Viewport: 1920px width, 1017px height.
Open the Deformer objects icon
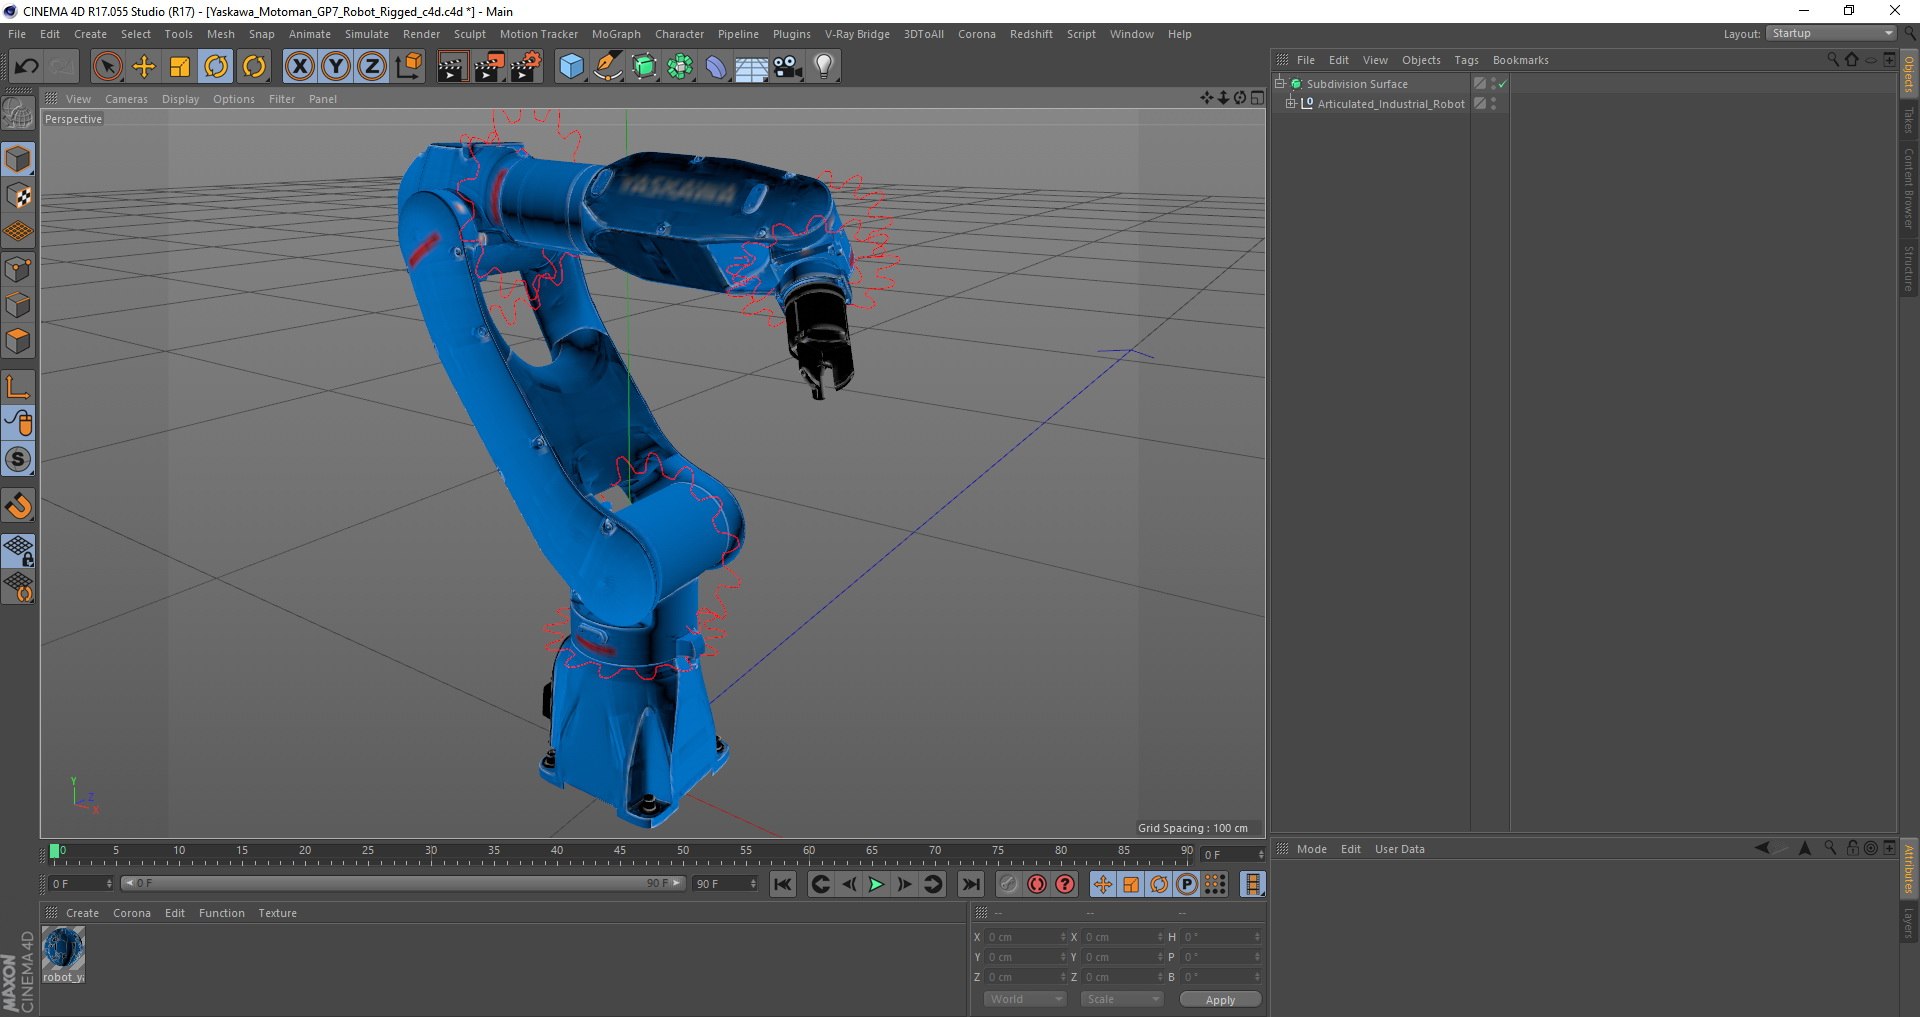coord(716,67)
